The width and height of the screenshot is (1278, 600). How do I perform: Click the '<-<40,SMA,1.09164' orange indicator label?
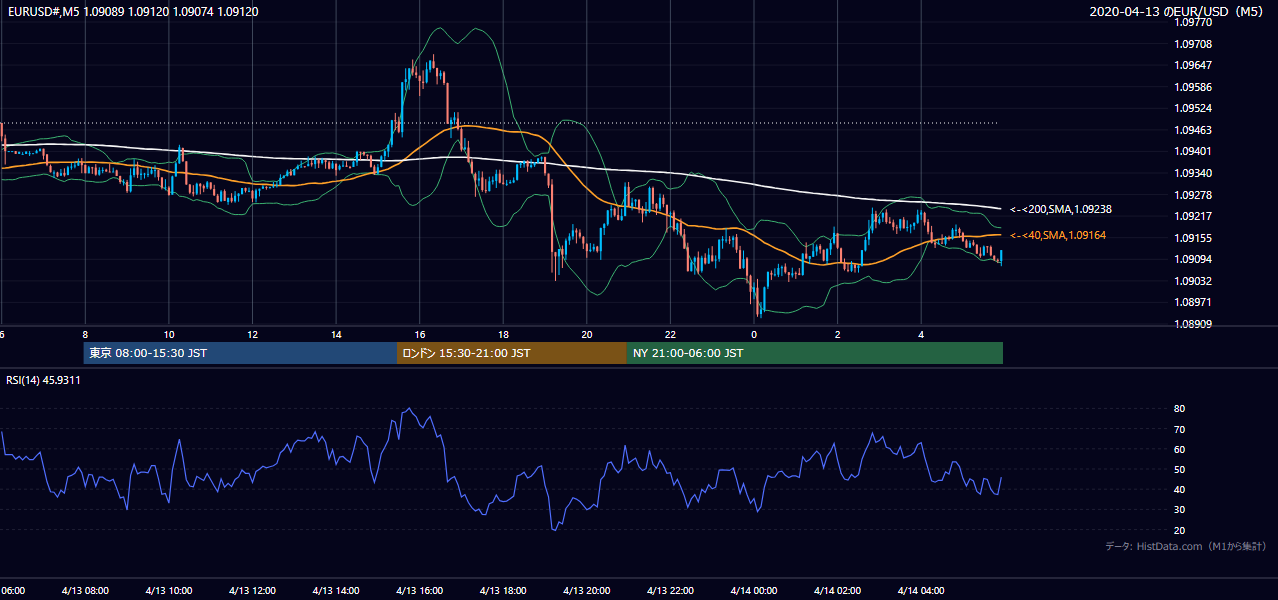coord(1058,235)
